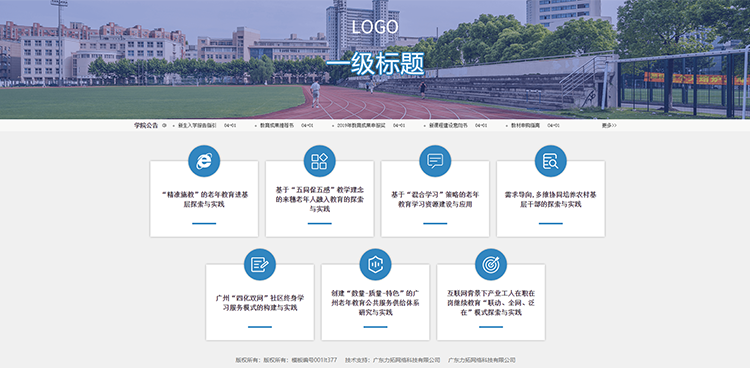Open the “数量-质量-特色” service system card

[x=375, y=302]
